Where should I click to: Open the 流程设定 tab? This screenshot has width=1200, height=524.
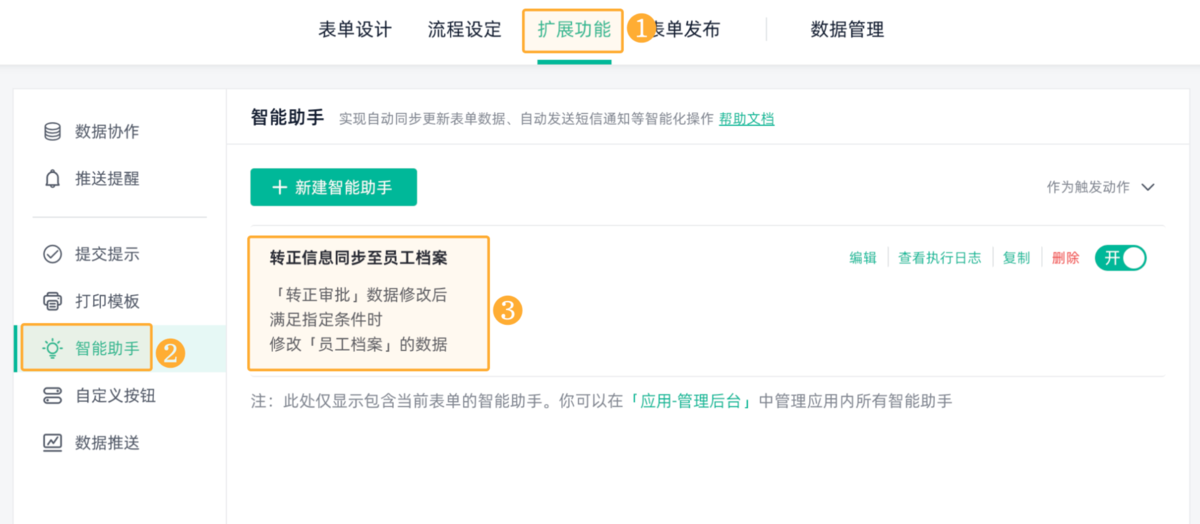465,30
